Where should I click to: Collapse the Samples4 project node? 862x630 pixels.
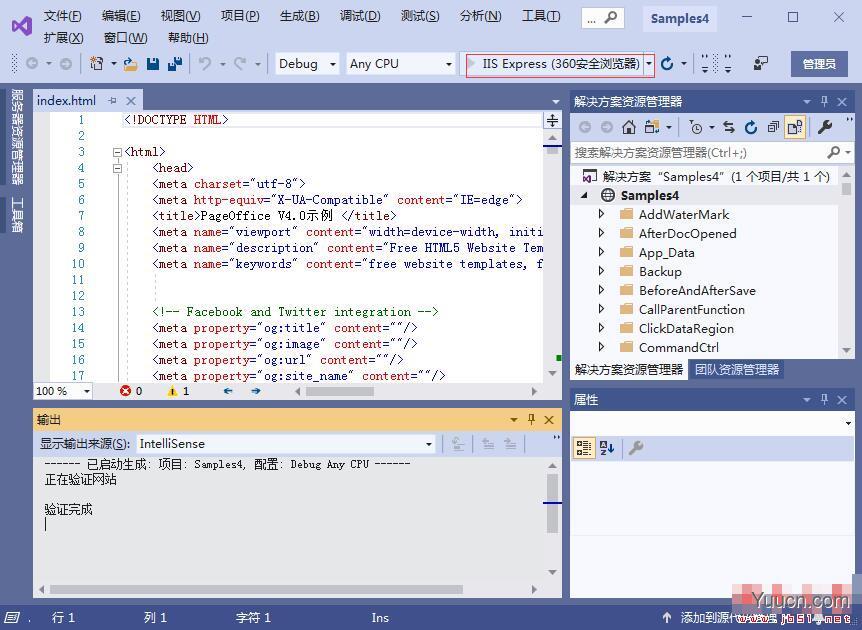click(x=584, y=195)
